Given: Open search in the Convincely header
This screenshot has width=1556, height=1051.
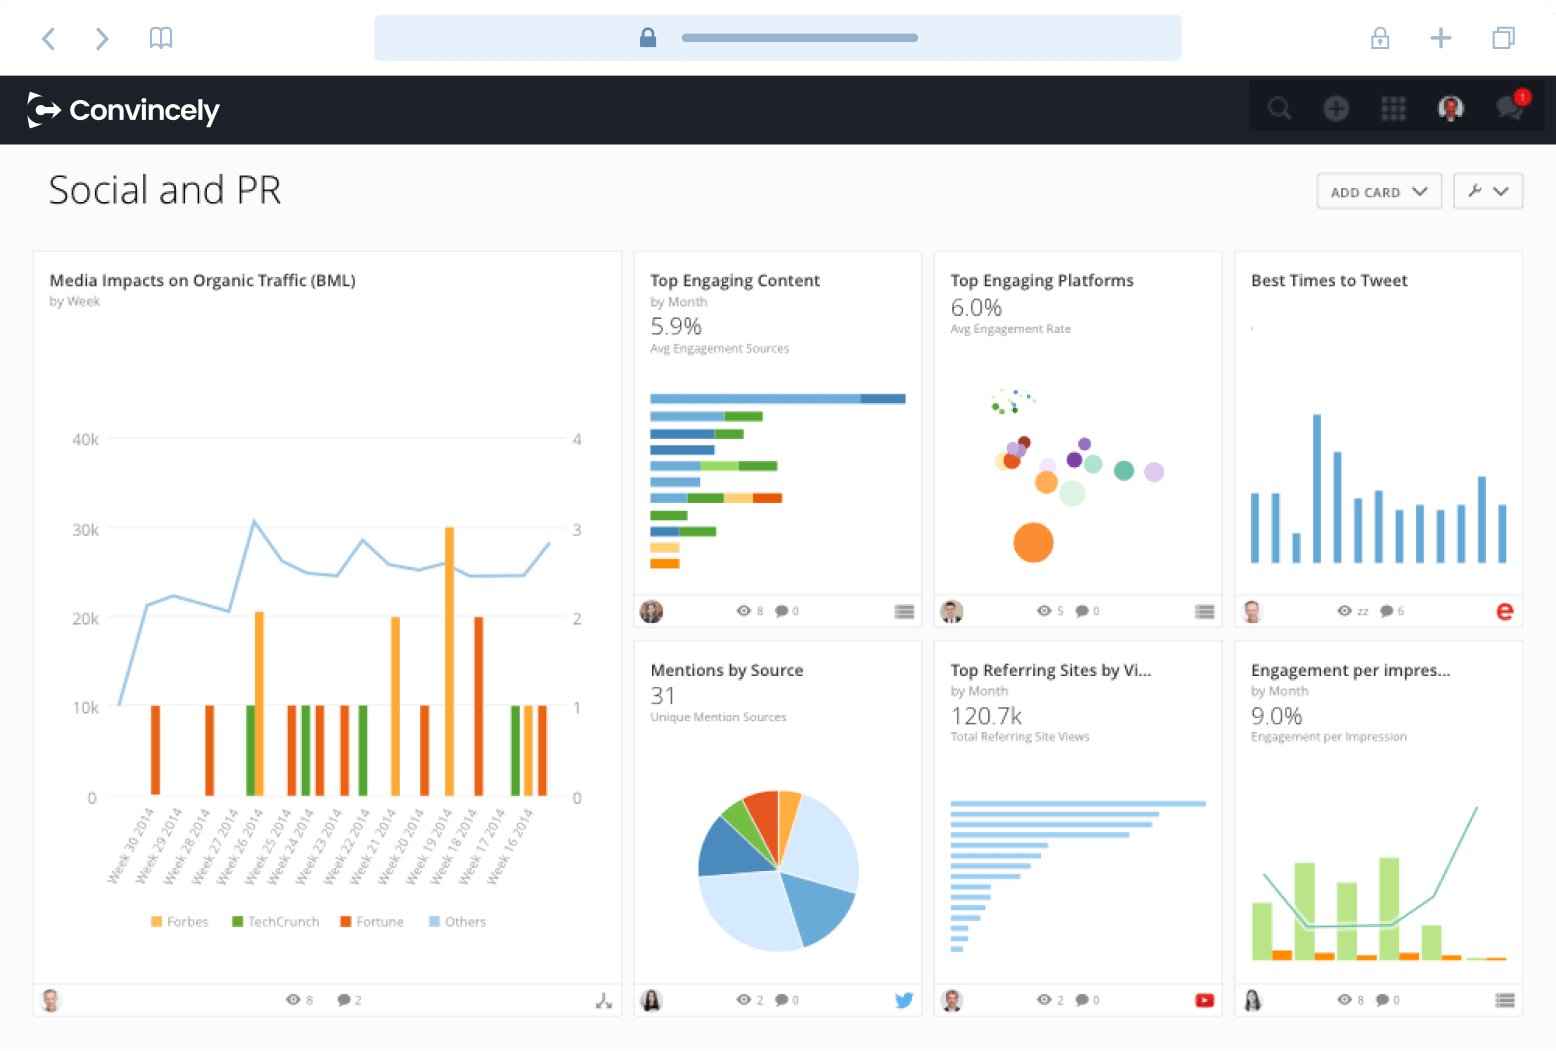Looking at the screenshot, I should pos(1279,108).
